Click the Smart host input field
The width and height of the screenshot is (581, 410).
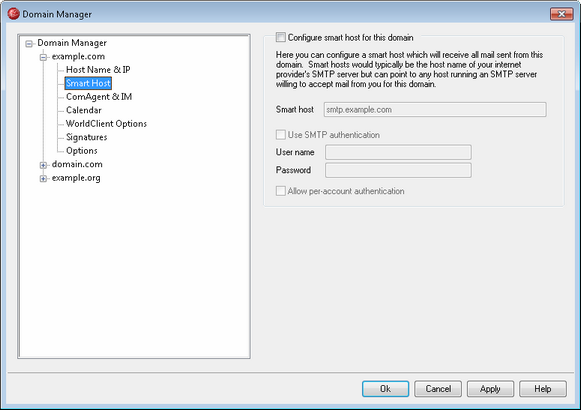point(435,110)
